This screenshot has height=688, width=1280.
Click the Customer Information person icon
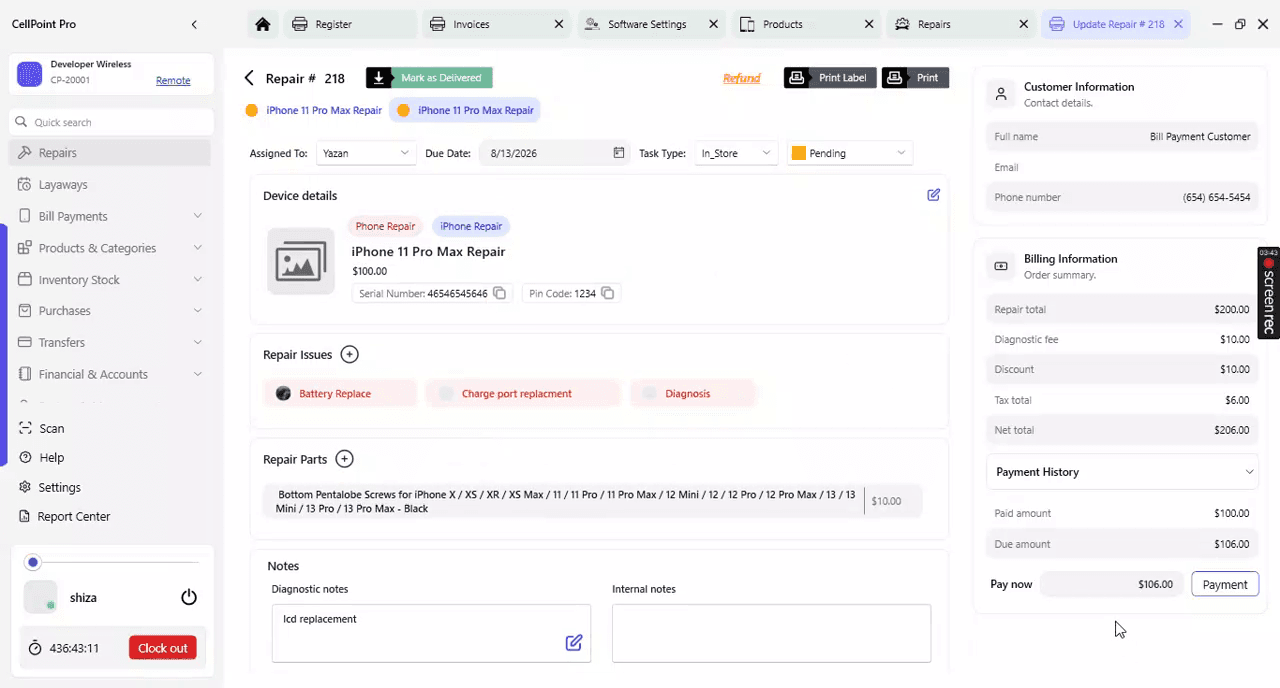[x=1000, y=95]
